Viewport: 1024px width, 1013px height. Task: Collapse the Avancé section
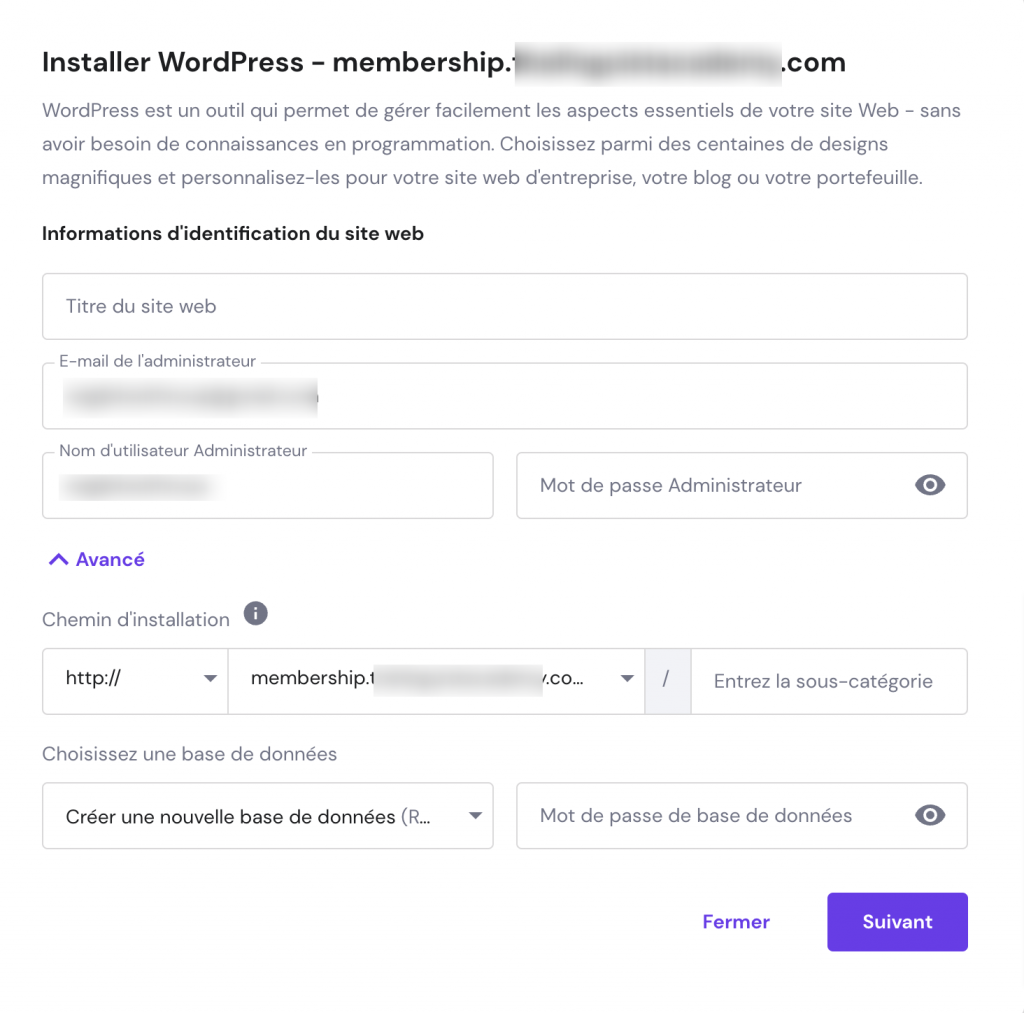coord(95,558)
